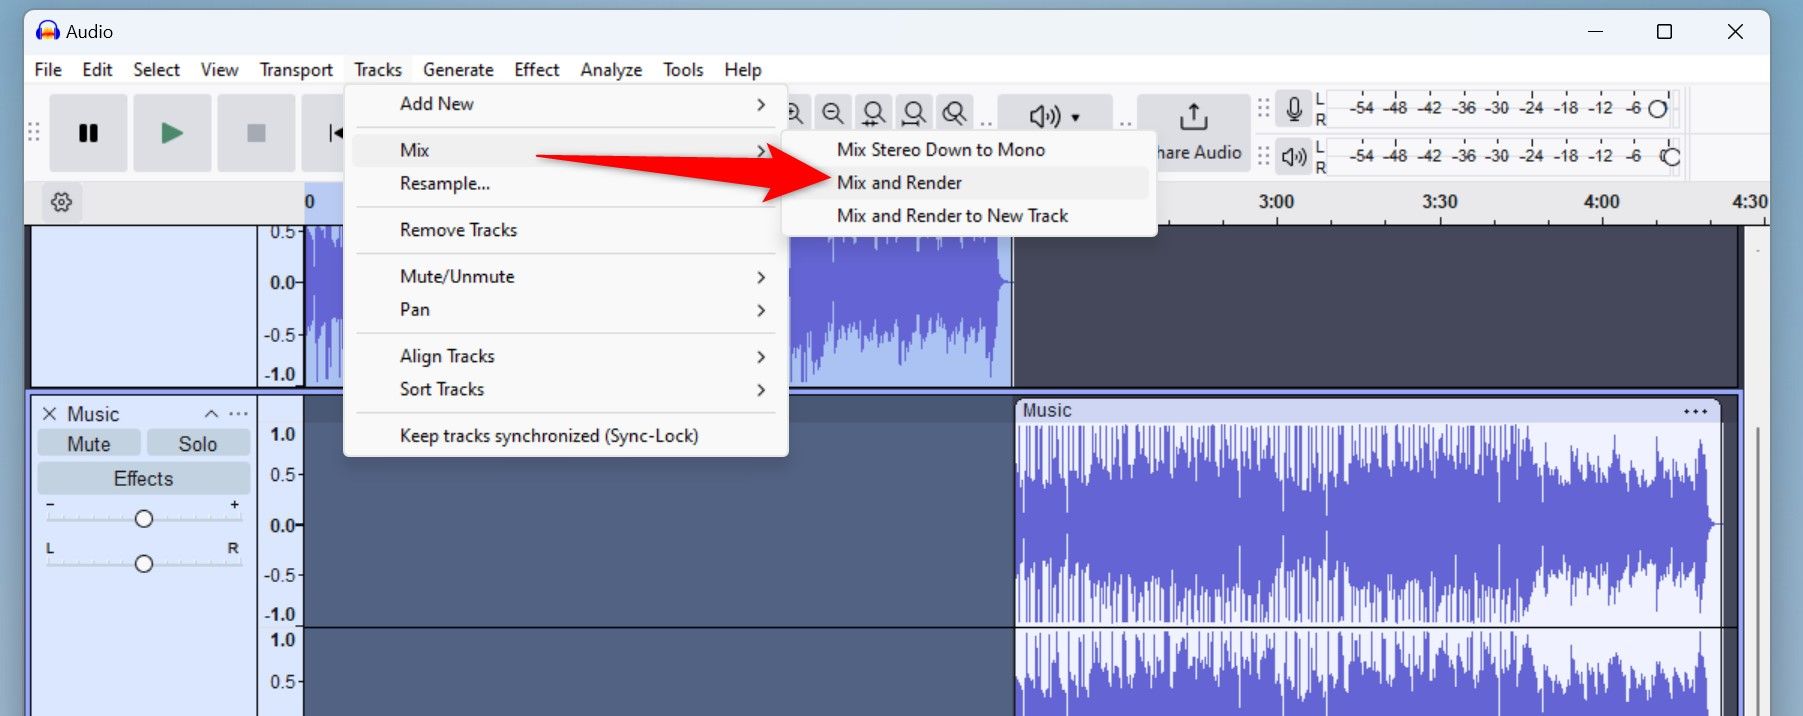
Task: Click the playback meter speaker icon
Action: [1294, 157]
